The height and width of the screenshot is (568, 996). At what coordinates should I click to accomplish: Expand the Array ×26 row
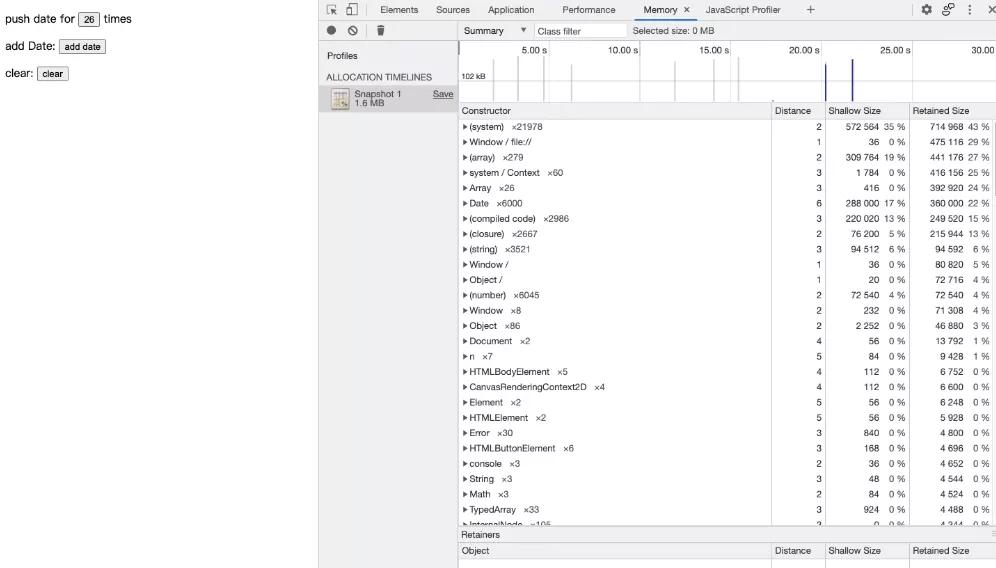tap(465, 188)
